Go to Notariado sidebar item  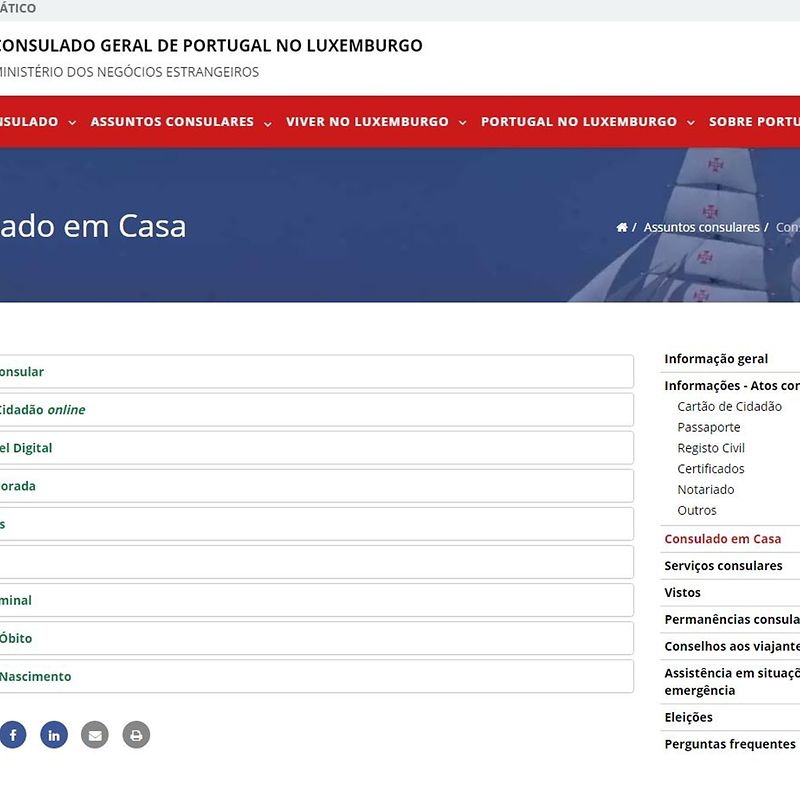pyautogui.click(x=706, y=490)
